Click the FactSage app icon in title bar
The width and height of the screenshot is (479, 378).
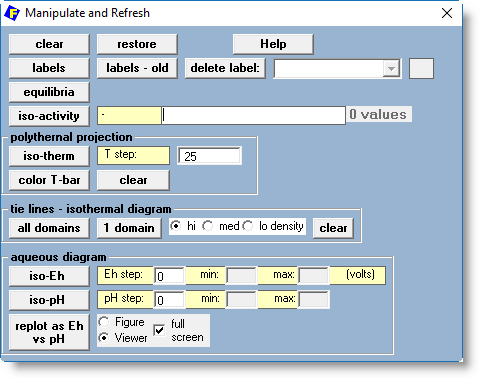coord(12,13)
